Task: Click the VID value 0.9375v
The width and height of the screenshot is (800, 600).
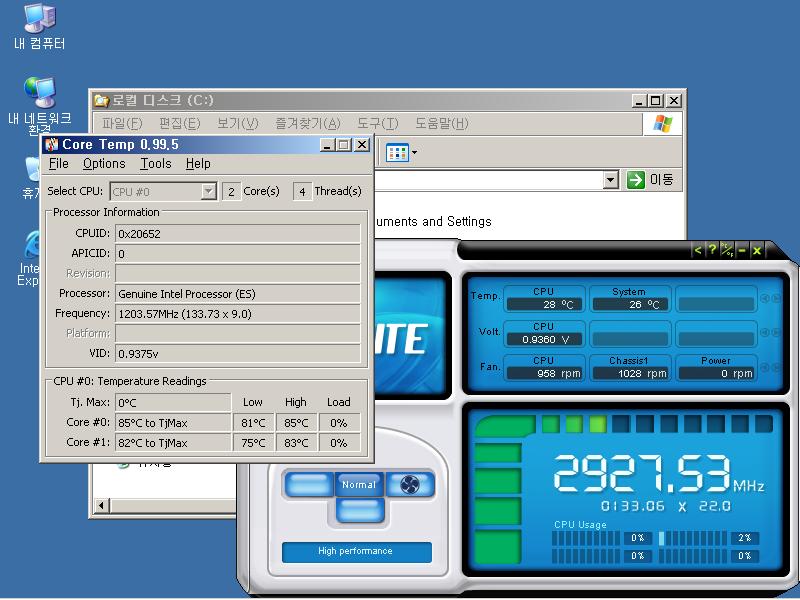Action: (238, 354)
